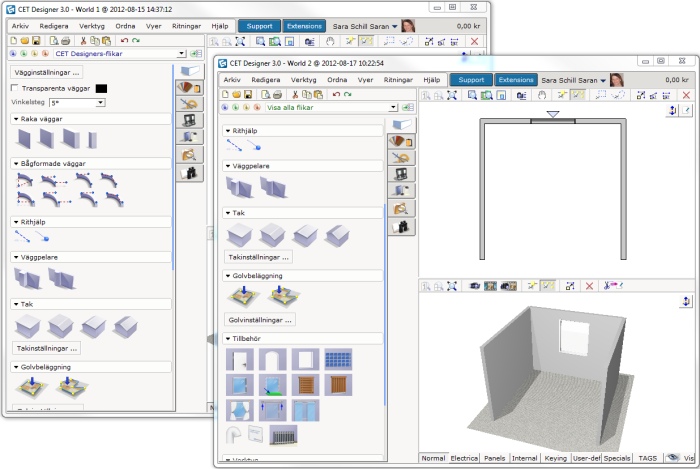This screenshot has width=700, height=469.
Task: Select the arched opening accessory in Tillbehör
Action: [x=273, y=360]
